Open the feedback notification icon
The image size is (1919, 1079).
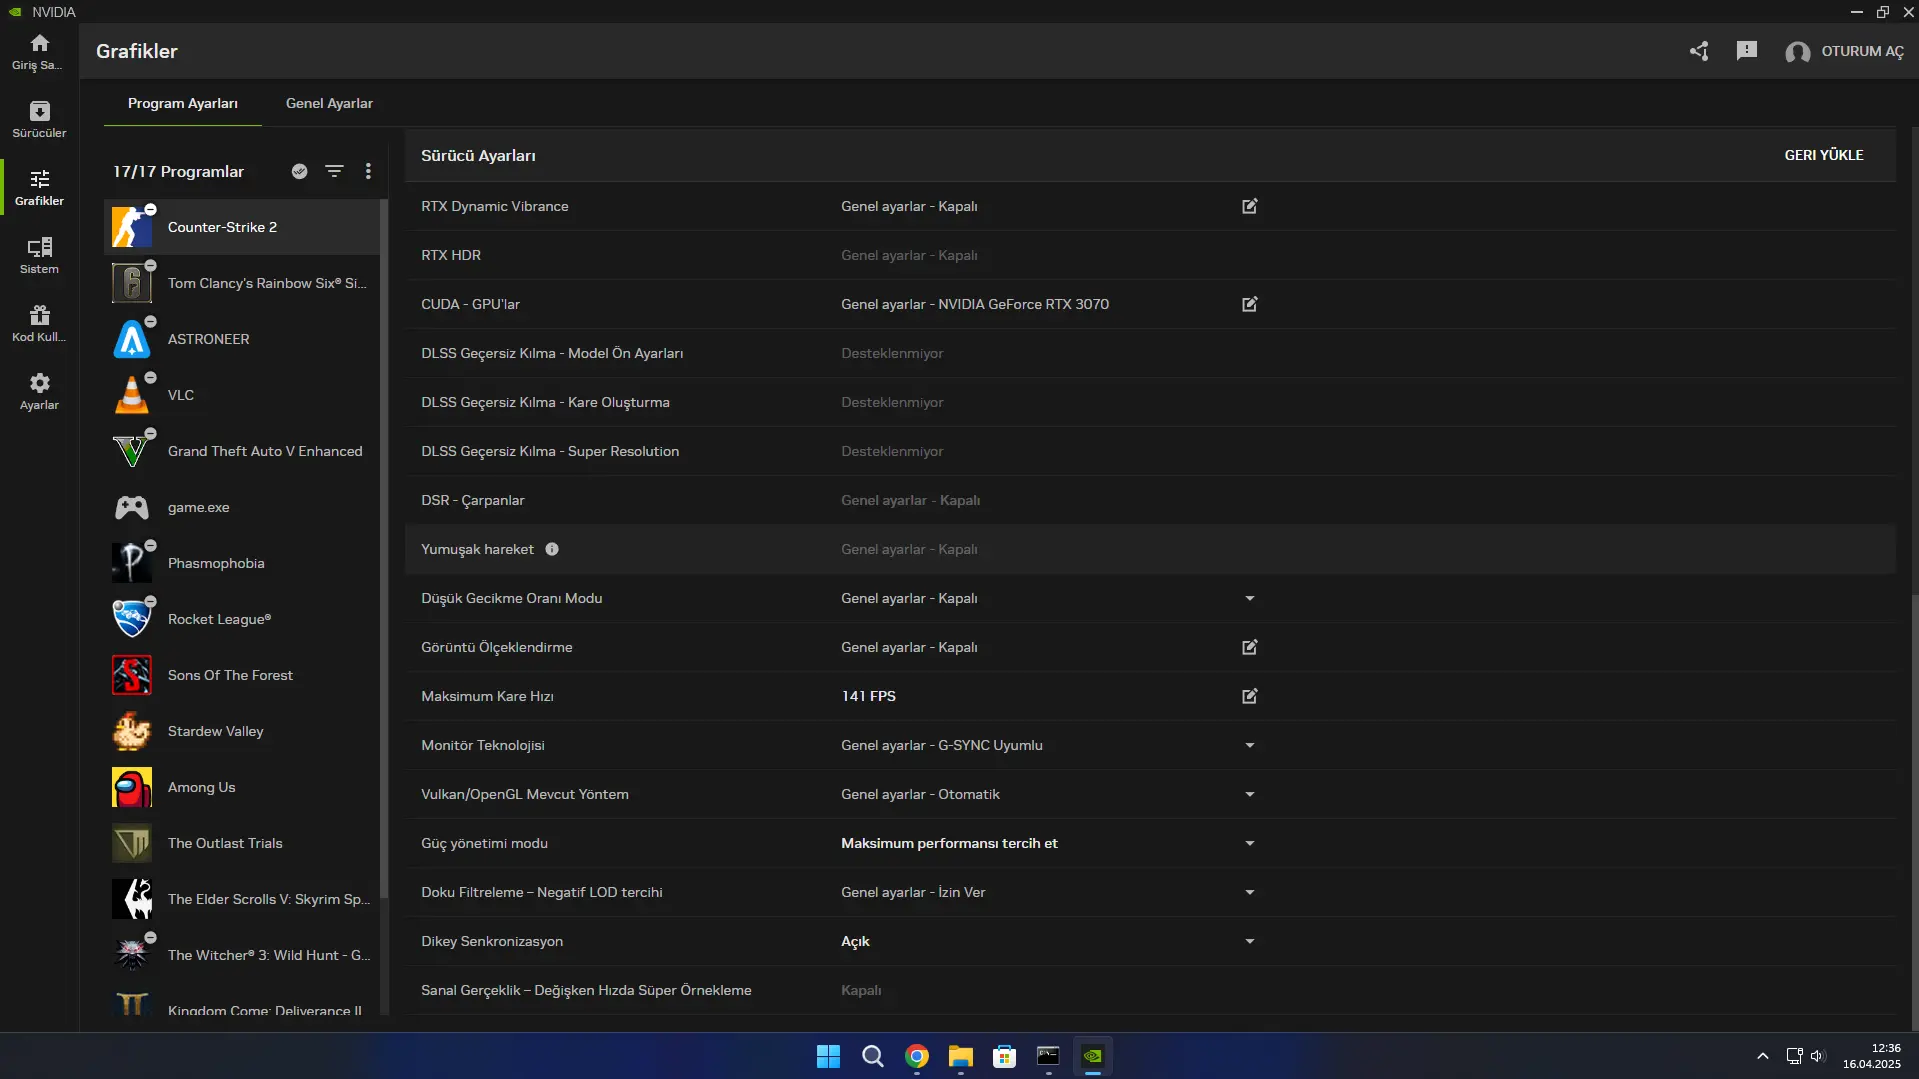[x=1747, y=51]
